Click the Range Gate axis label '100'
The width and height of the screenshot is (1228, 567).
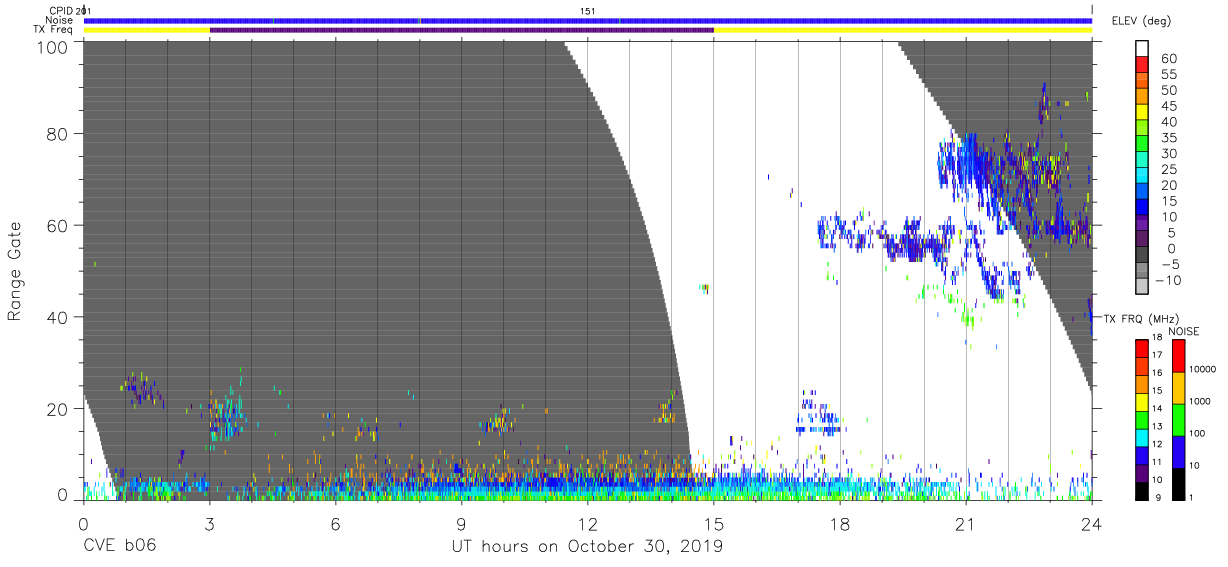pos(52,48)
